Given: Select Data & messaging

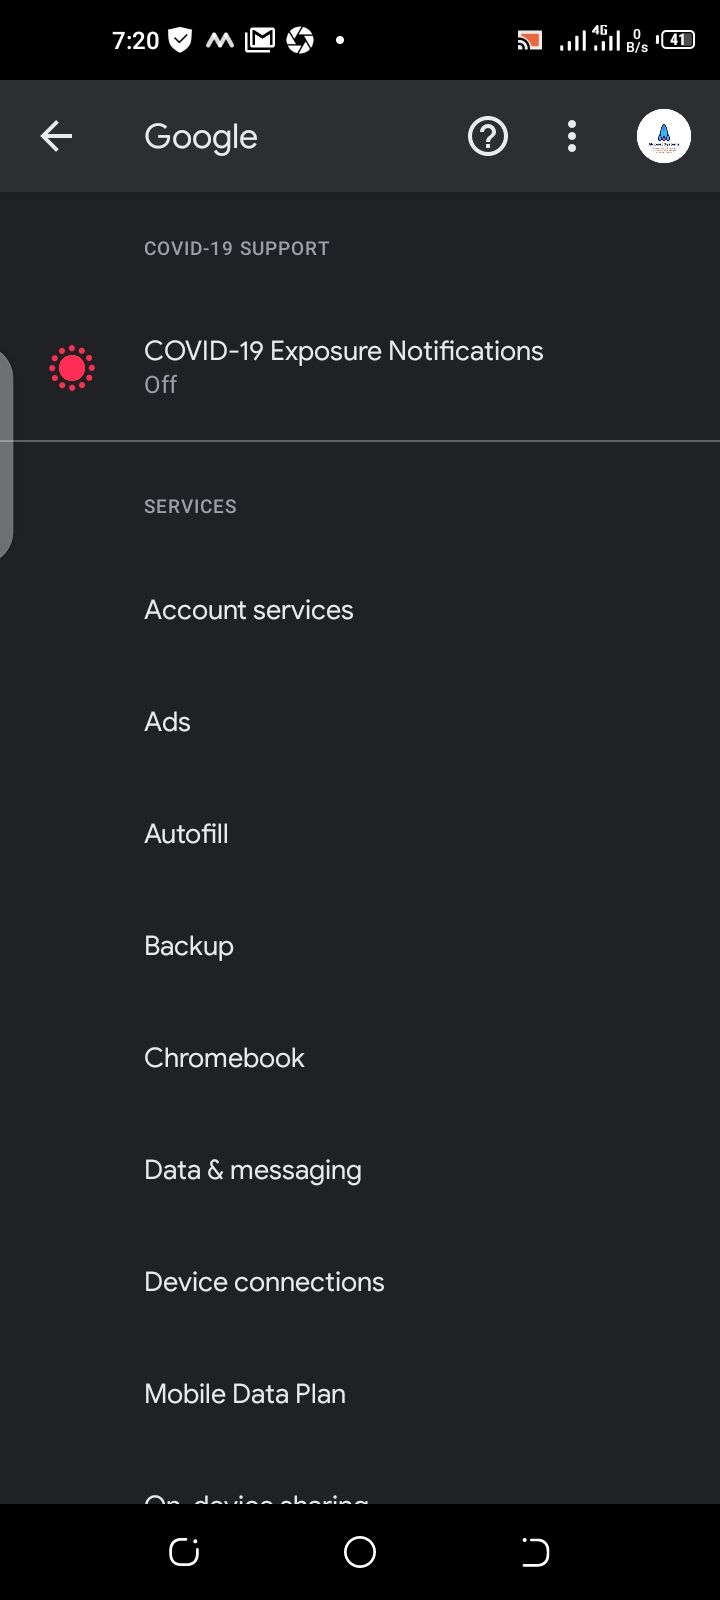Looking at the screenshot, I should (253, 1170).
